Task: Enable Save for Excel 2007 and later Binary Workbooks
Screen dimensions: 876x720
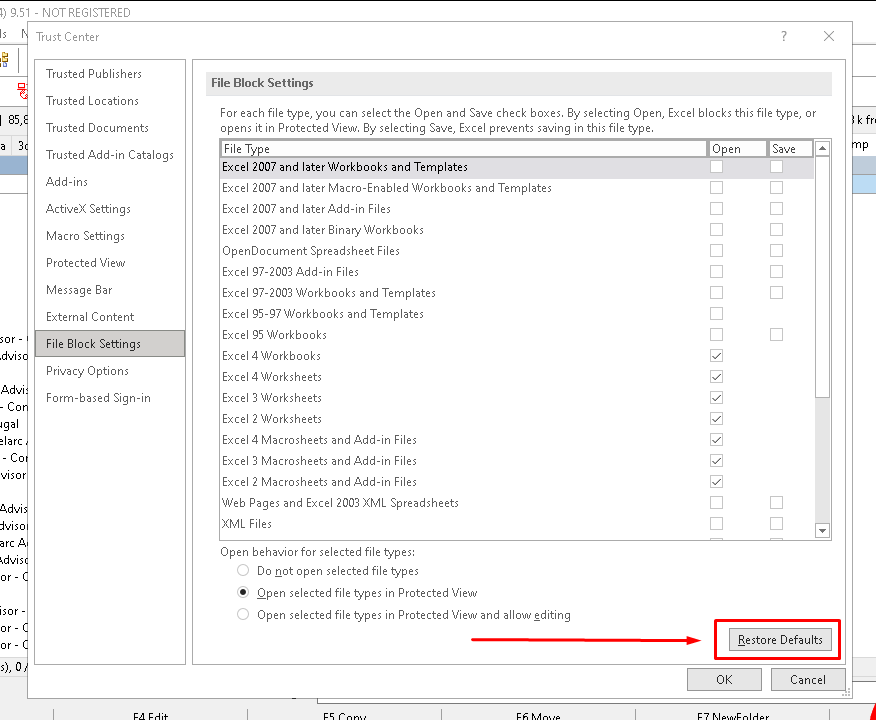Action: (x=777, y=230)
